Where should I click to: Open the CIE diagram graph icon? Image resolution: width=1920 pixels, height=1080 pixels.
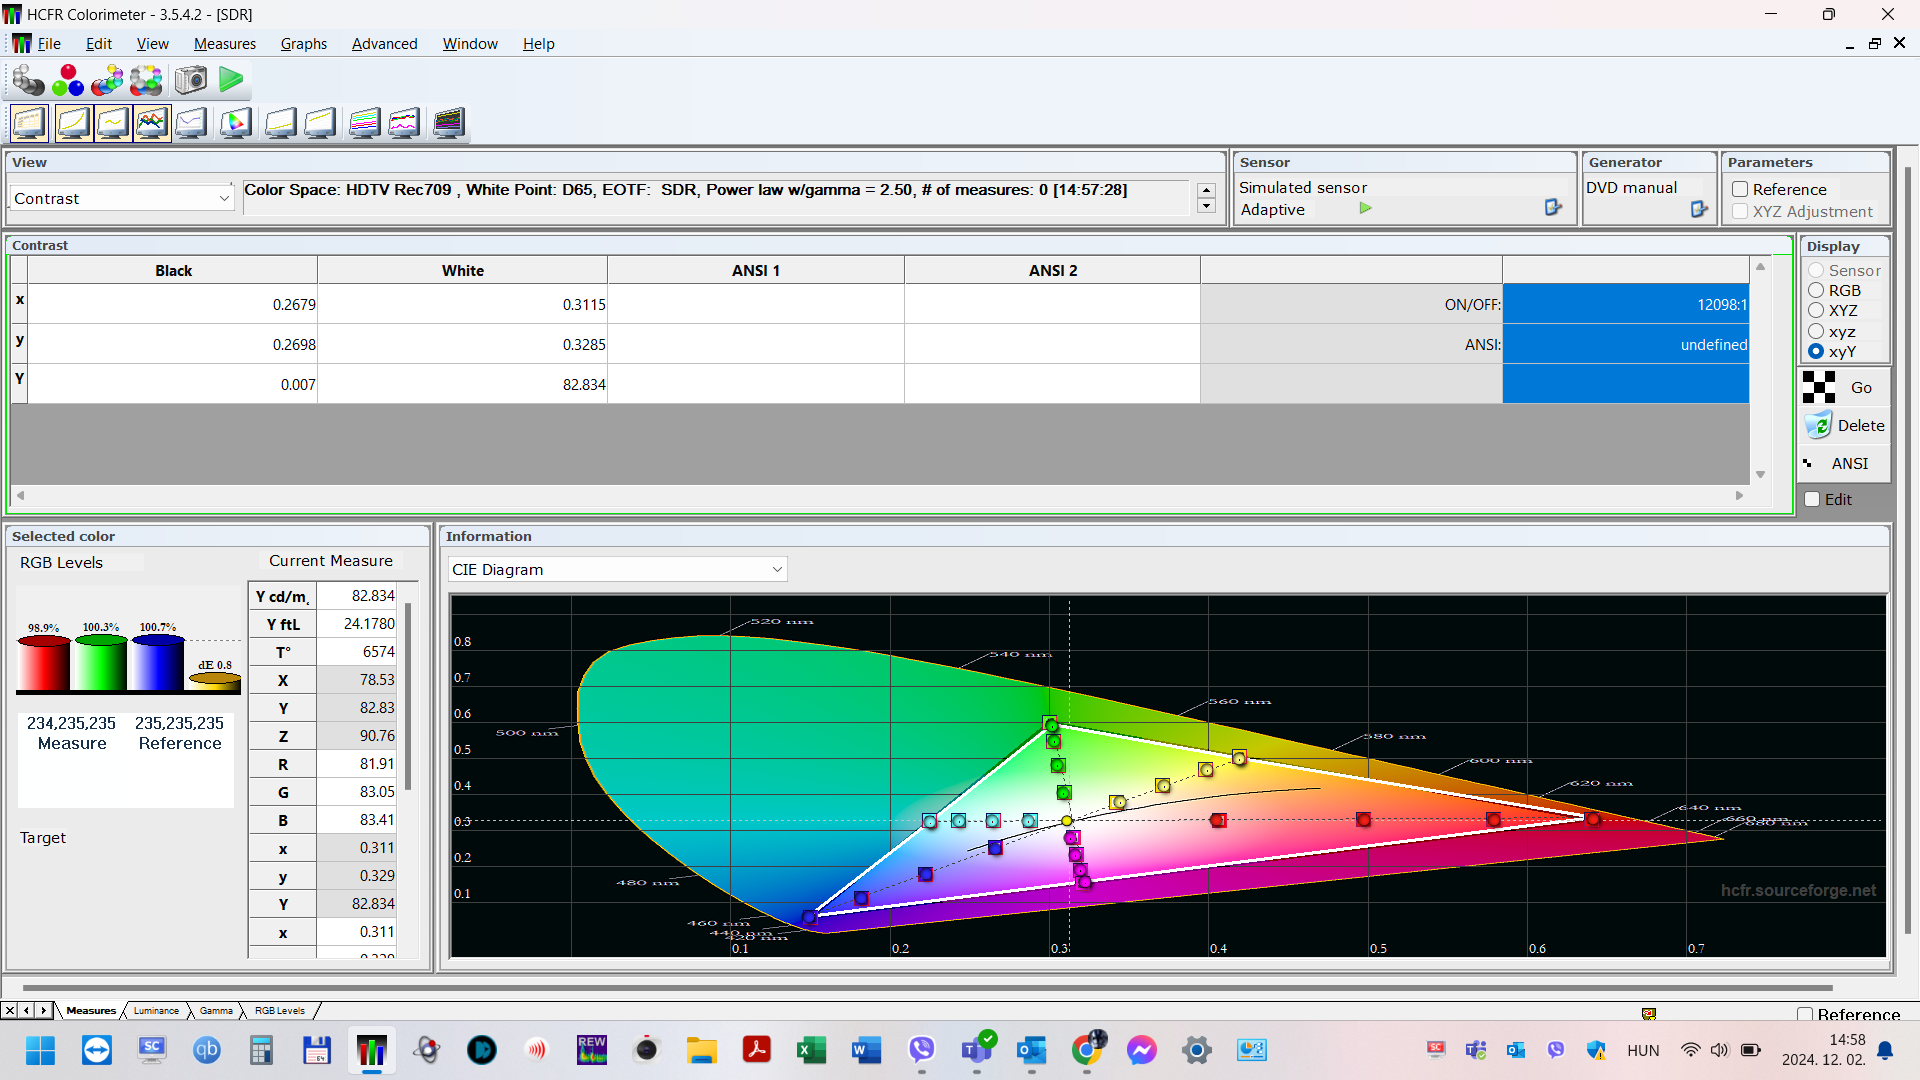pyautogui.click(x=235, y=123)
